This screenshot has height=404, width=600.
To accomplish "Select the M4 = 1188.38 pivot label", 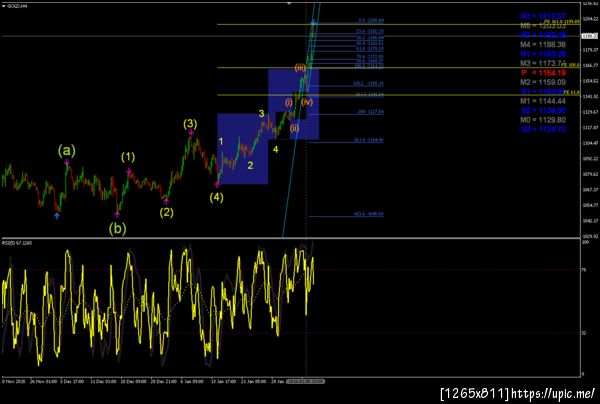I will (543, 44).
